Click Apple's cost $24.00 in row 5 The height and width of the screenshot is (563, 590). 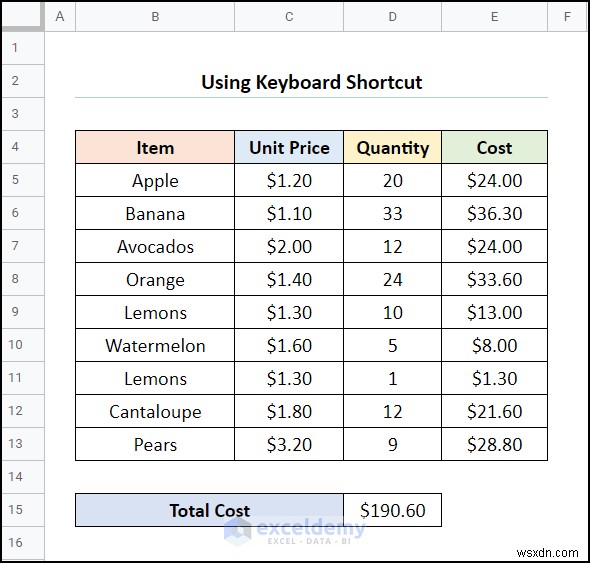(494, 180)
